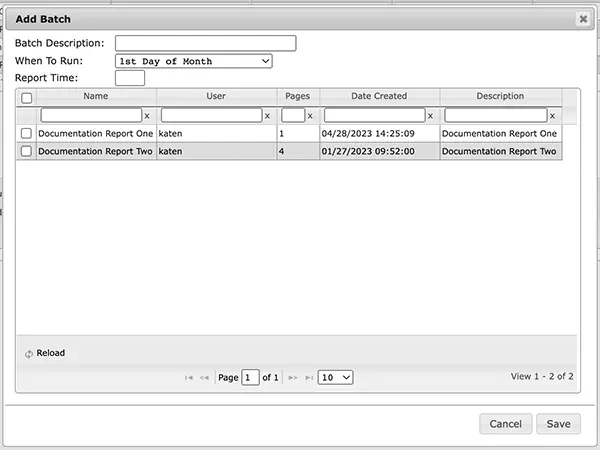Click pages cell showing 4

click(298, 151)
